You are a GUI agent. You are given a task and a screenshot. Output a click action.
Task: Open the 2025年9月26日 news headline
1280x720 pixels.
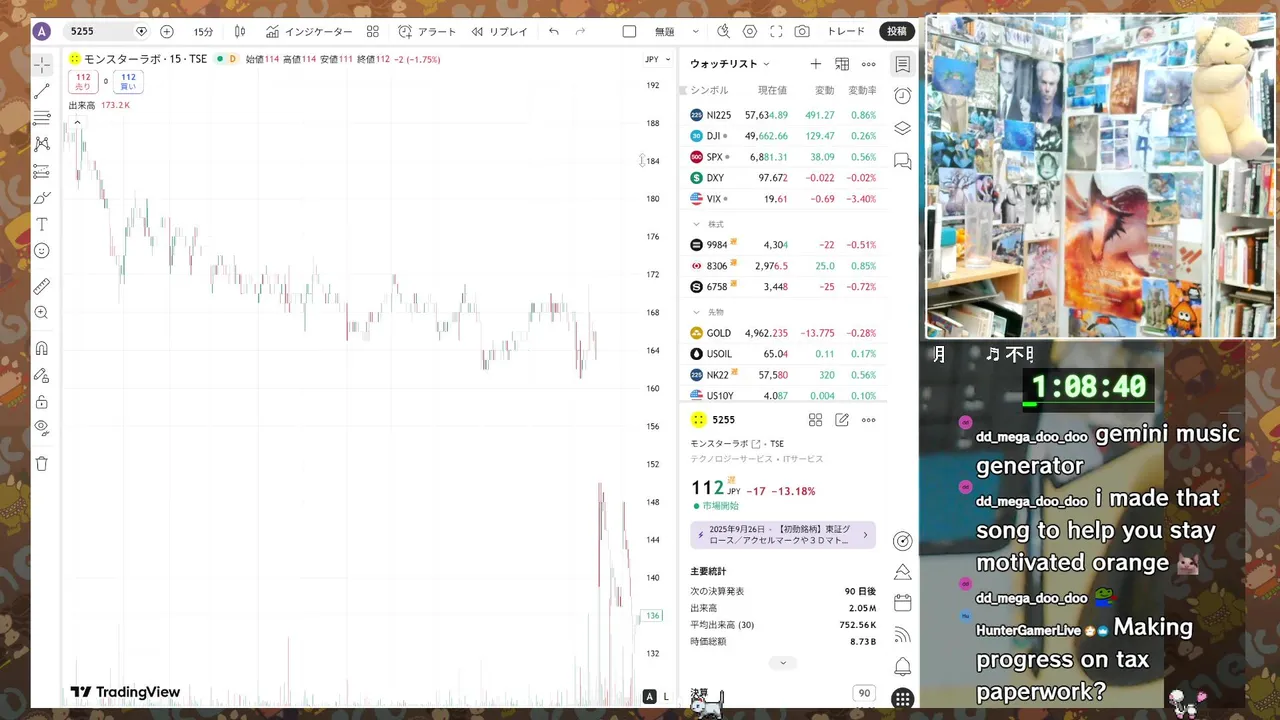pos(783,534)
